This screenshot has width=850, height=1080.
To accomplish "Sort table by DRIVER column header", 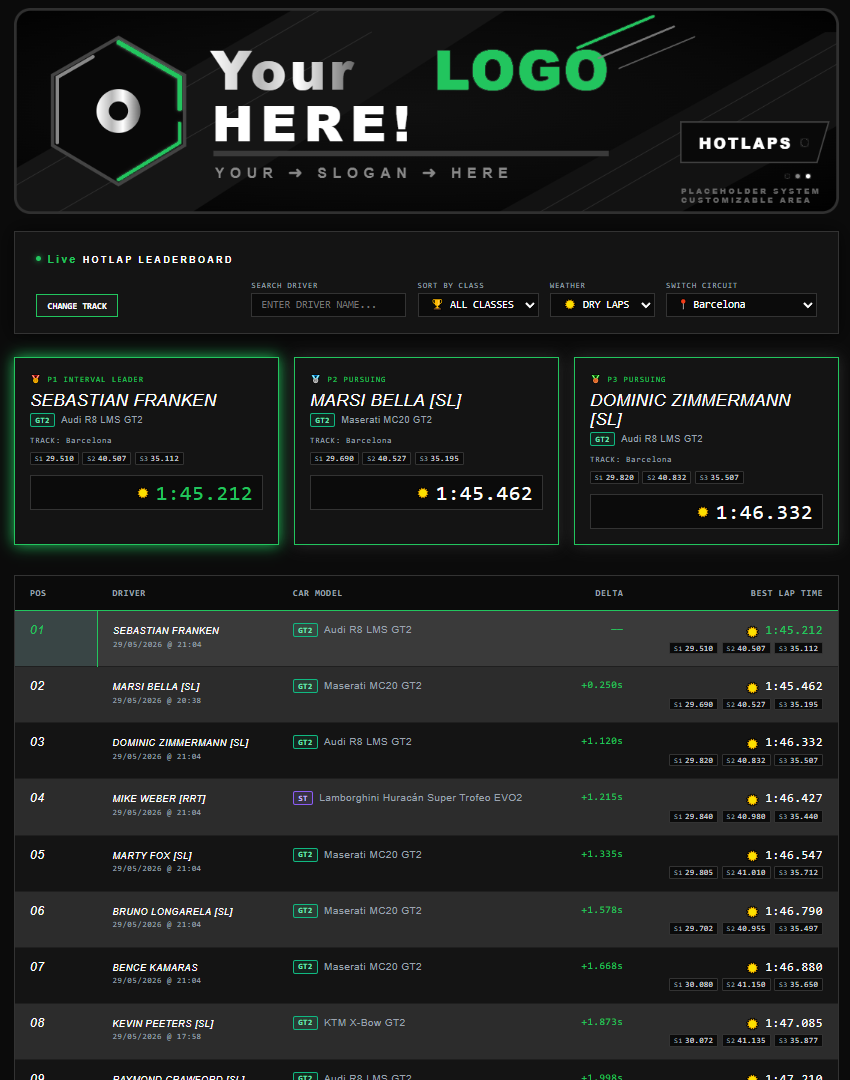I will click(x=129, y=593).
